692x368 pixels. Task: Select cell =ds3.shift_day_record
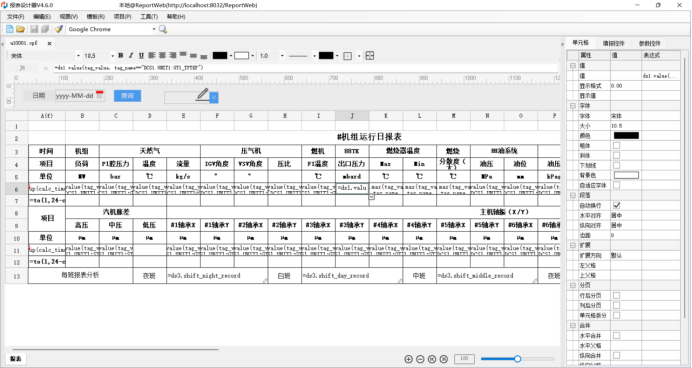352,276
